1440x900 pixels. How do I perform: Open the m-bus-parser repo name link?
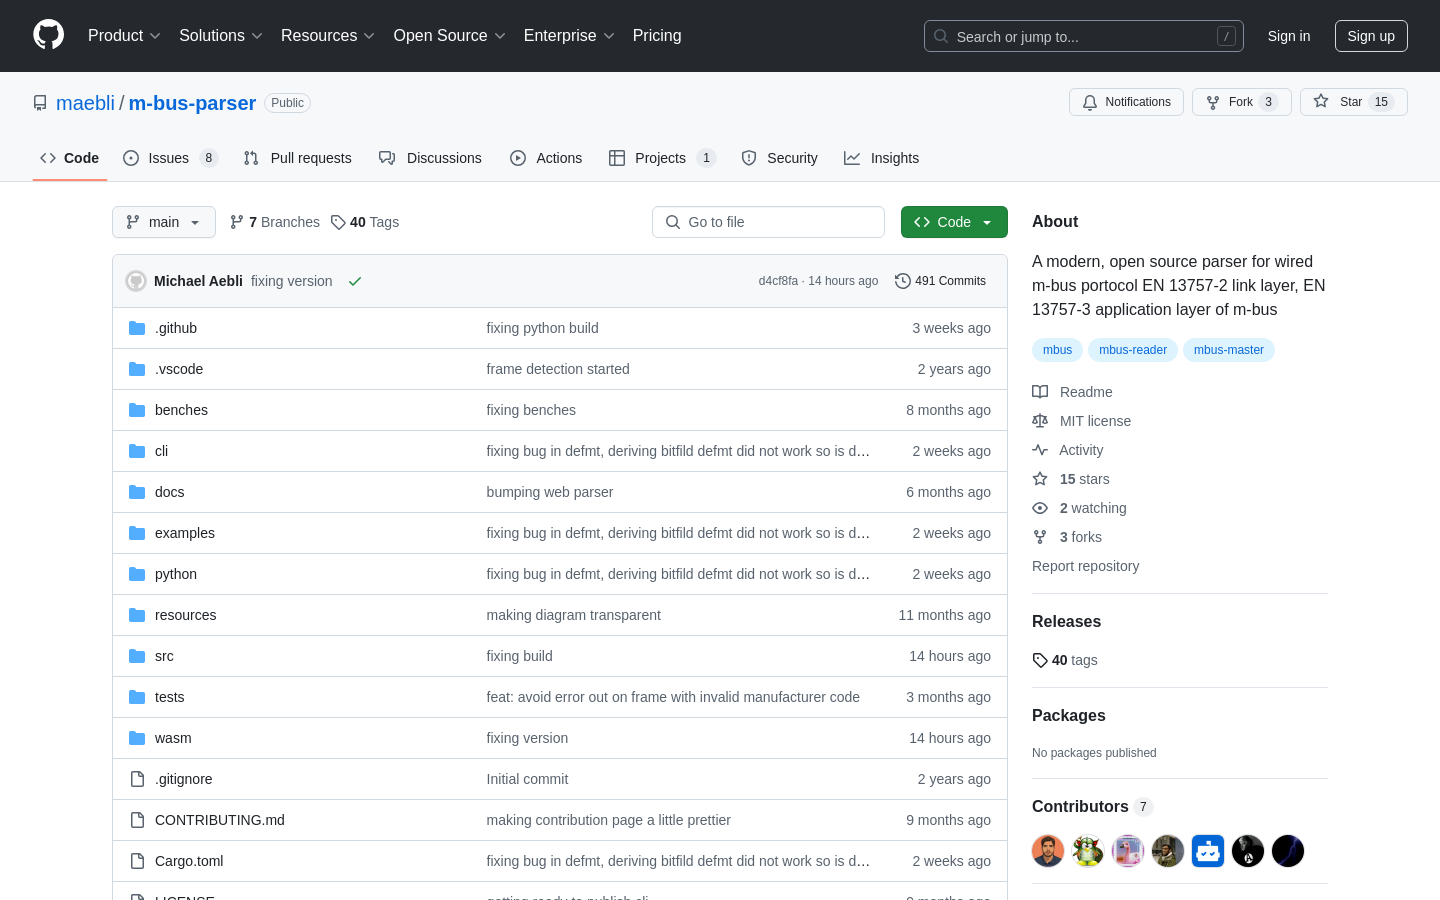pyautogui.click(x=192, y=103)
